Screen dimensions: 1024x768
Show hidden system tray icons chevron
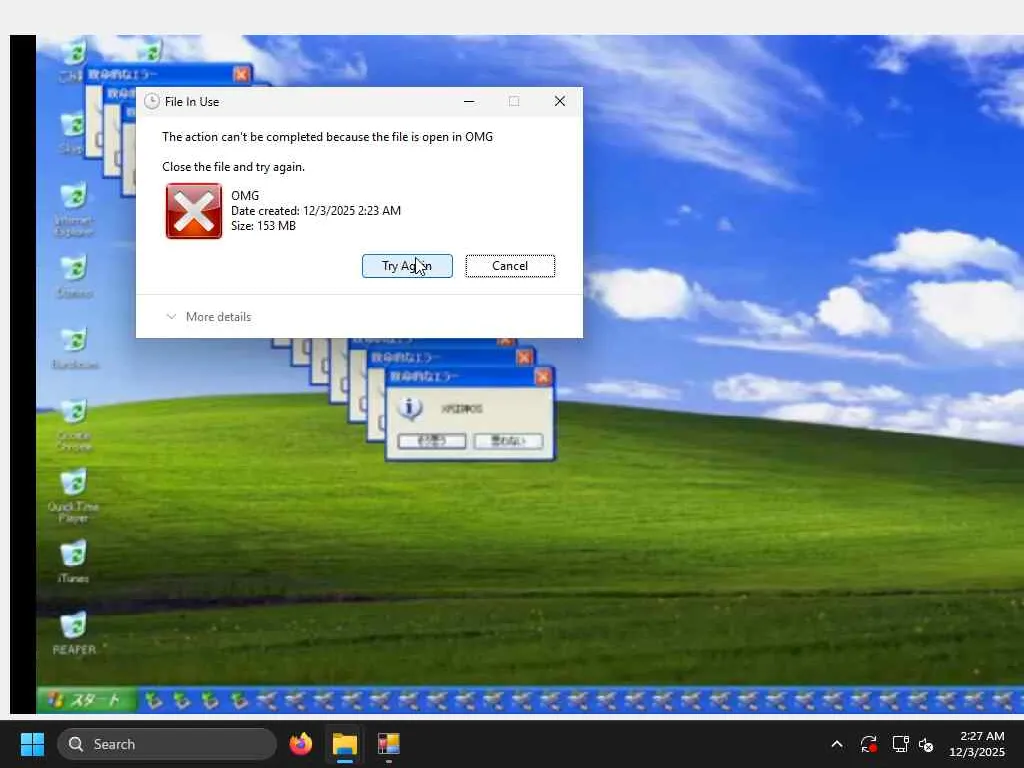pos(837,744)
